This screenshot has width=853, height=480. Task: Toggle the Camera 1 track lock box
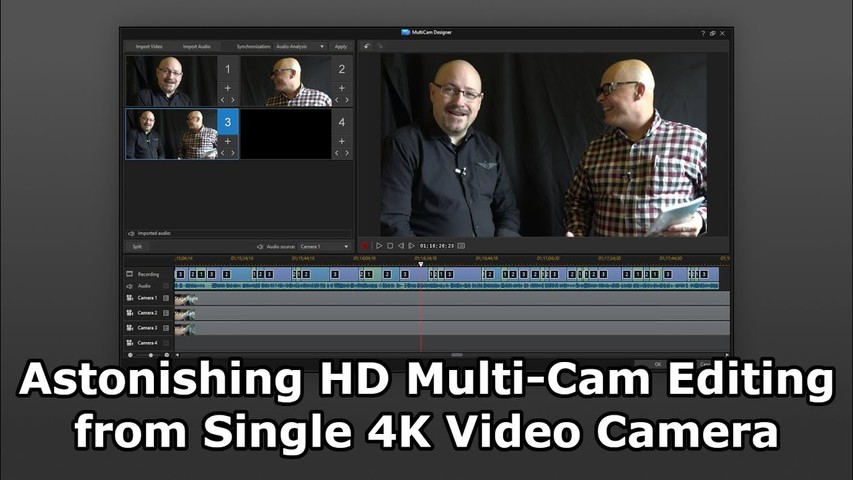(x=166, y=298)
